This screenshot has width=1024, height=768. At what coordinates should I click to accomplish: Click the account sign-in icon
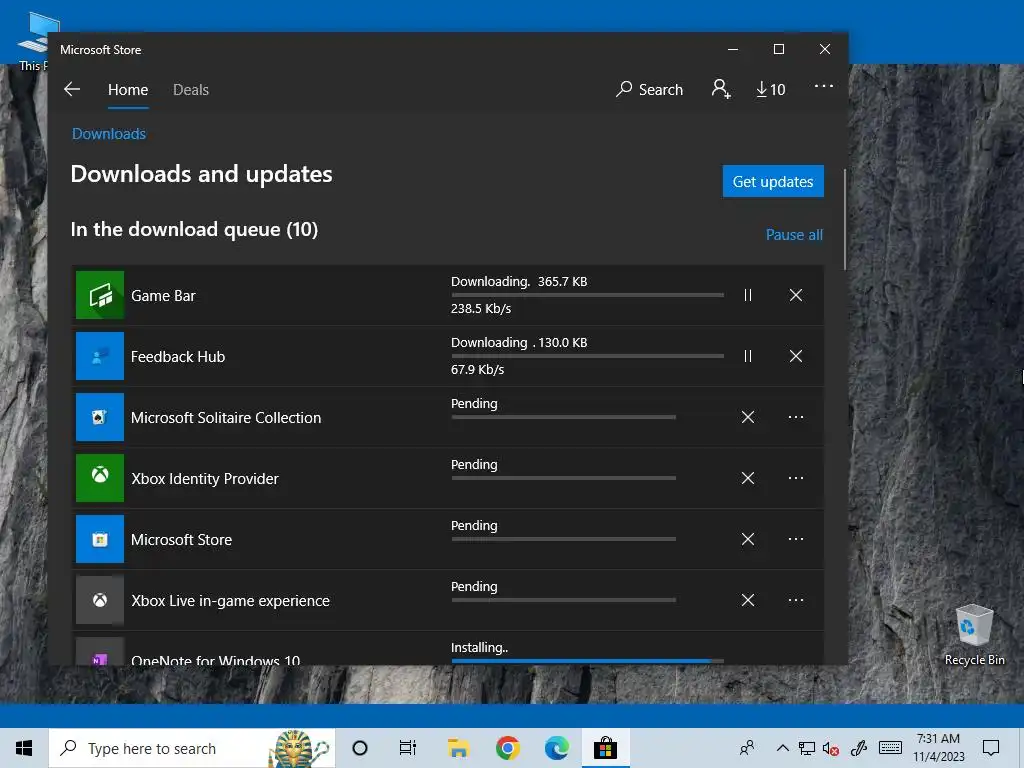tap(720, 89)
